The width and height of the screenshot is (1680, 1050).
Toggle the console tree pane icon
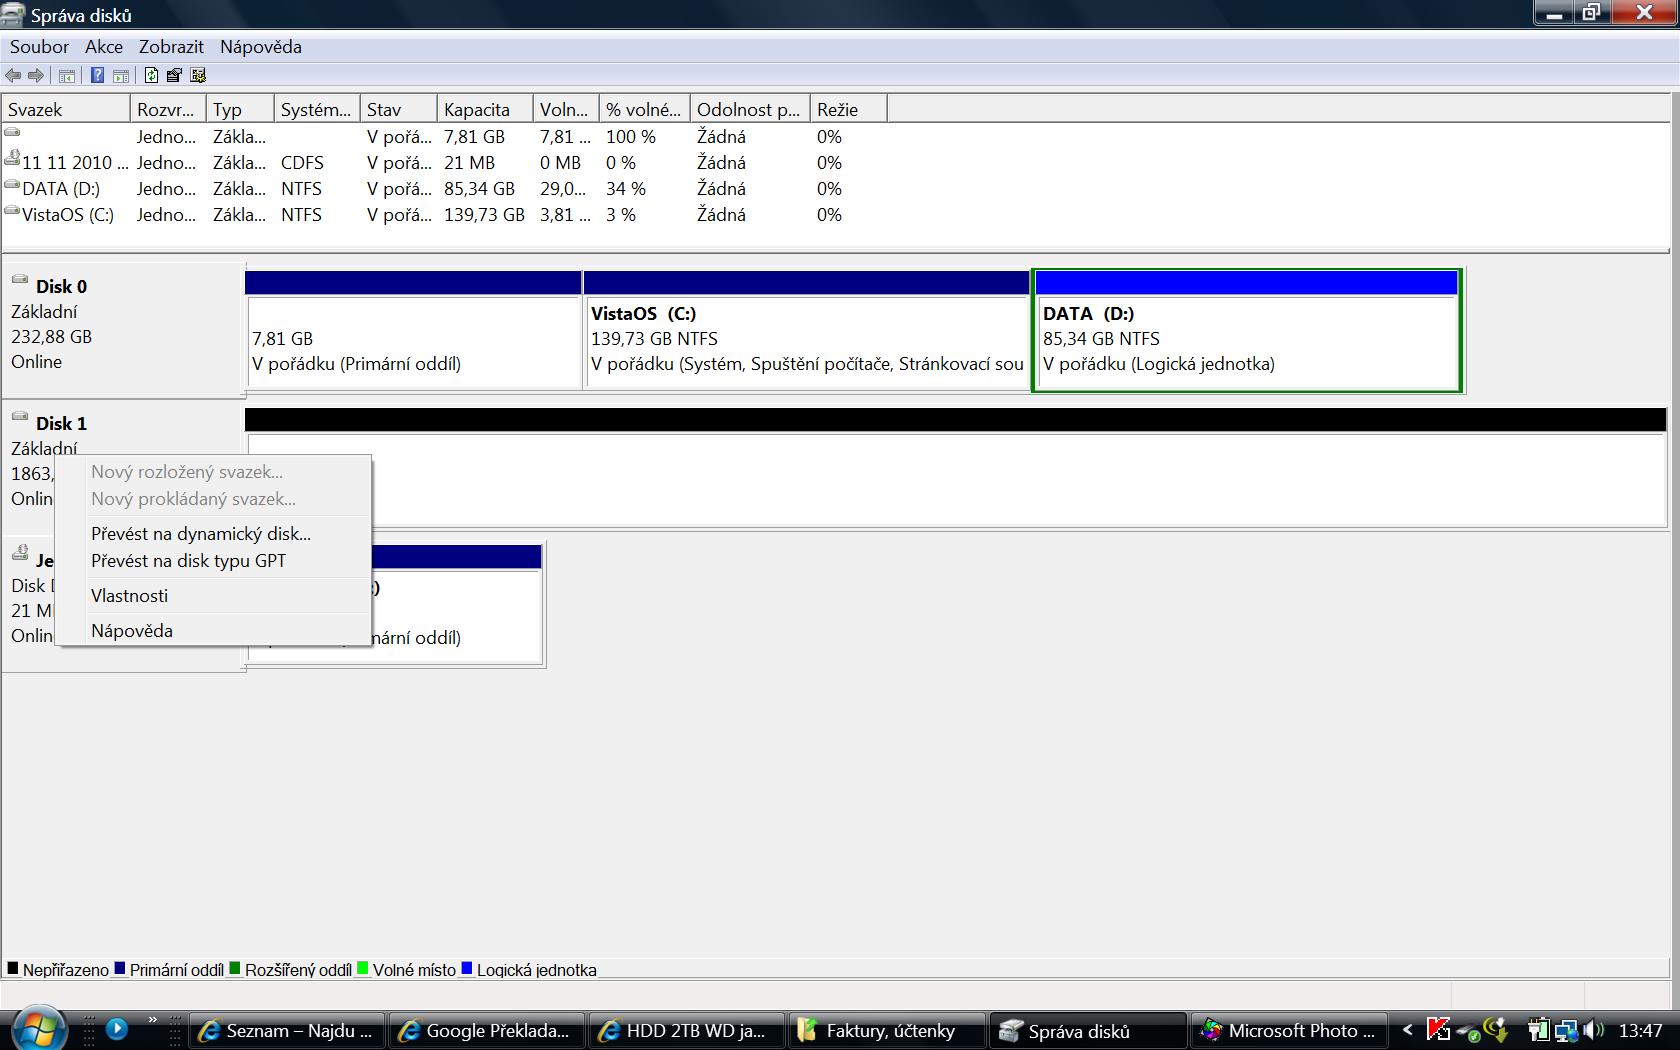point(67,75)
